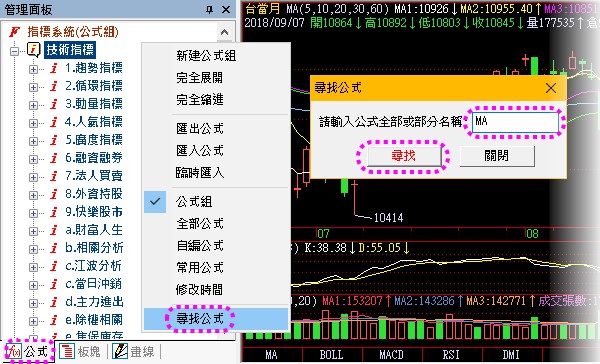
Task: Collapse the 技術指標 tree node
Action: tap(14, 51)
